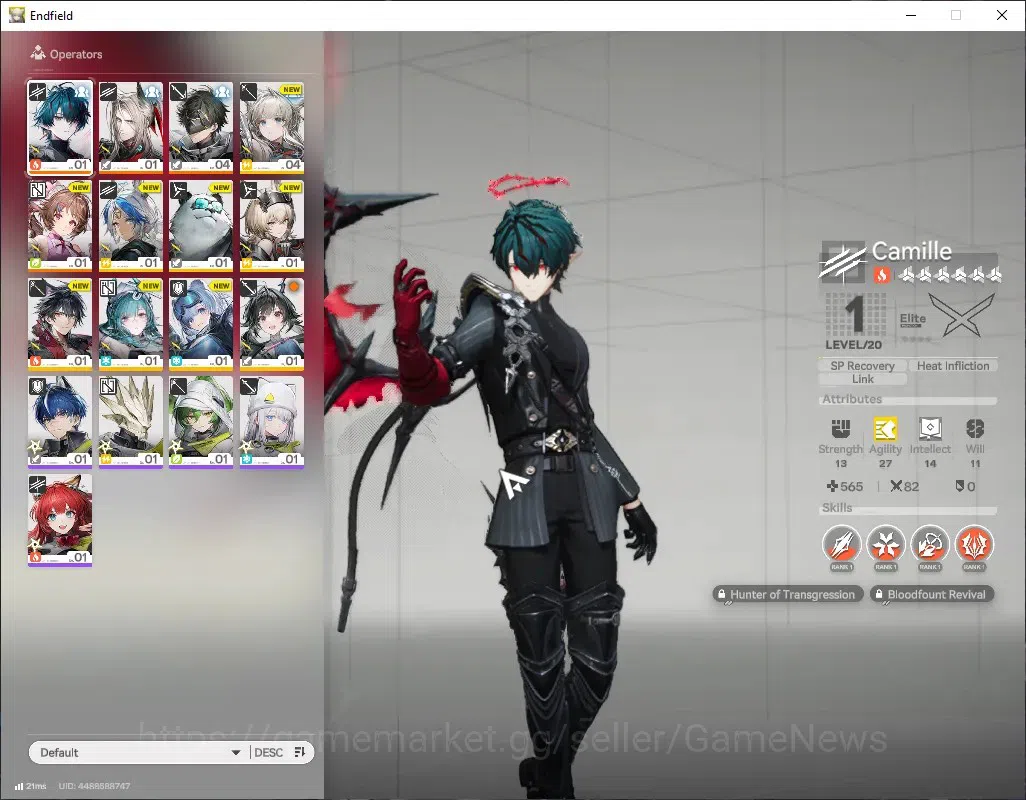Select the NEW blonde girl level 04 card
Viewport: 1026px width, 800px height.
coord(272,128)
